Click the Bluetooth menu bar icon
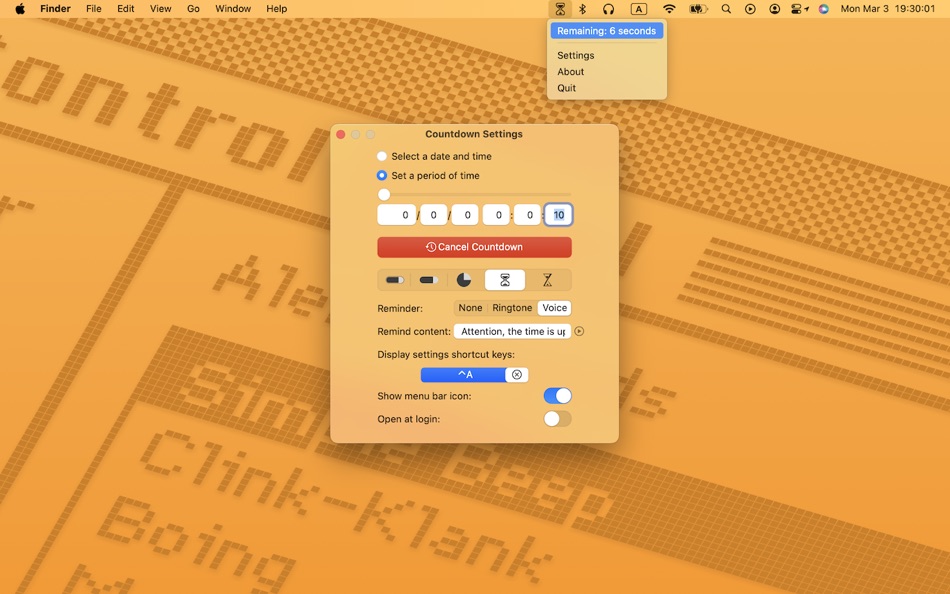Image resolution: width=950 pixels, height=594 pixels. (x=583, y=8)
